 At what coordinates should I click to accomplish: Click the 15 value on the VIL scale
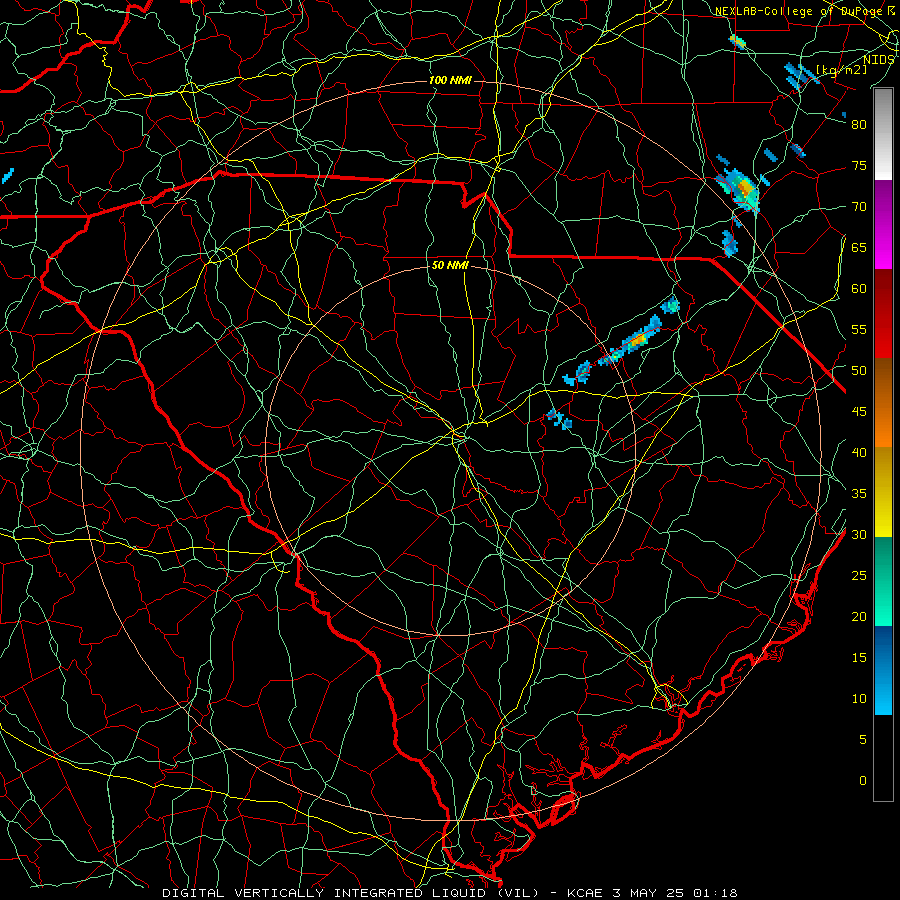tap(859, 658)
